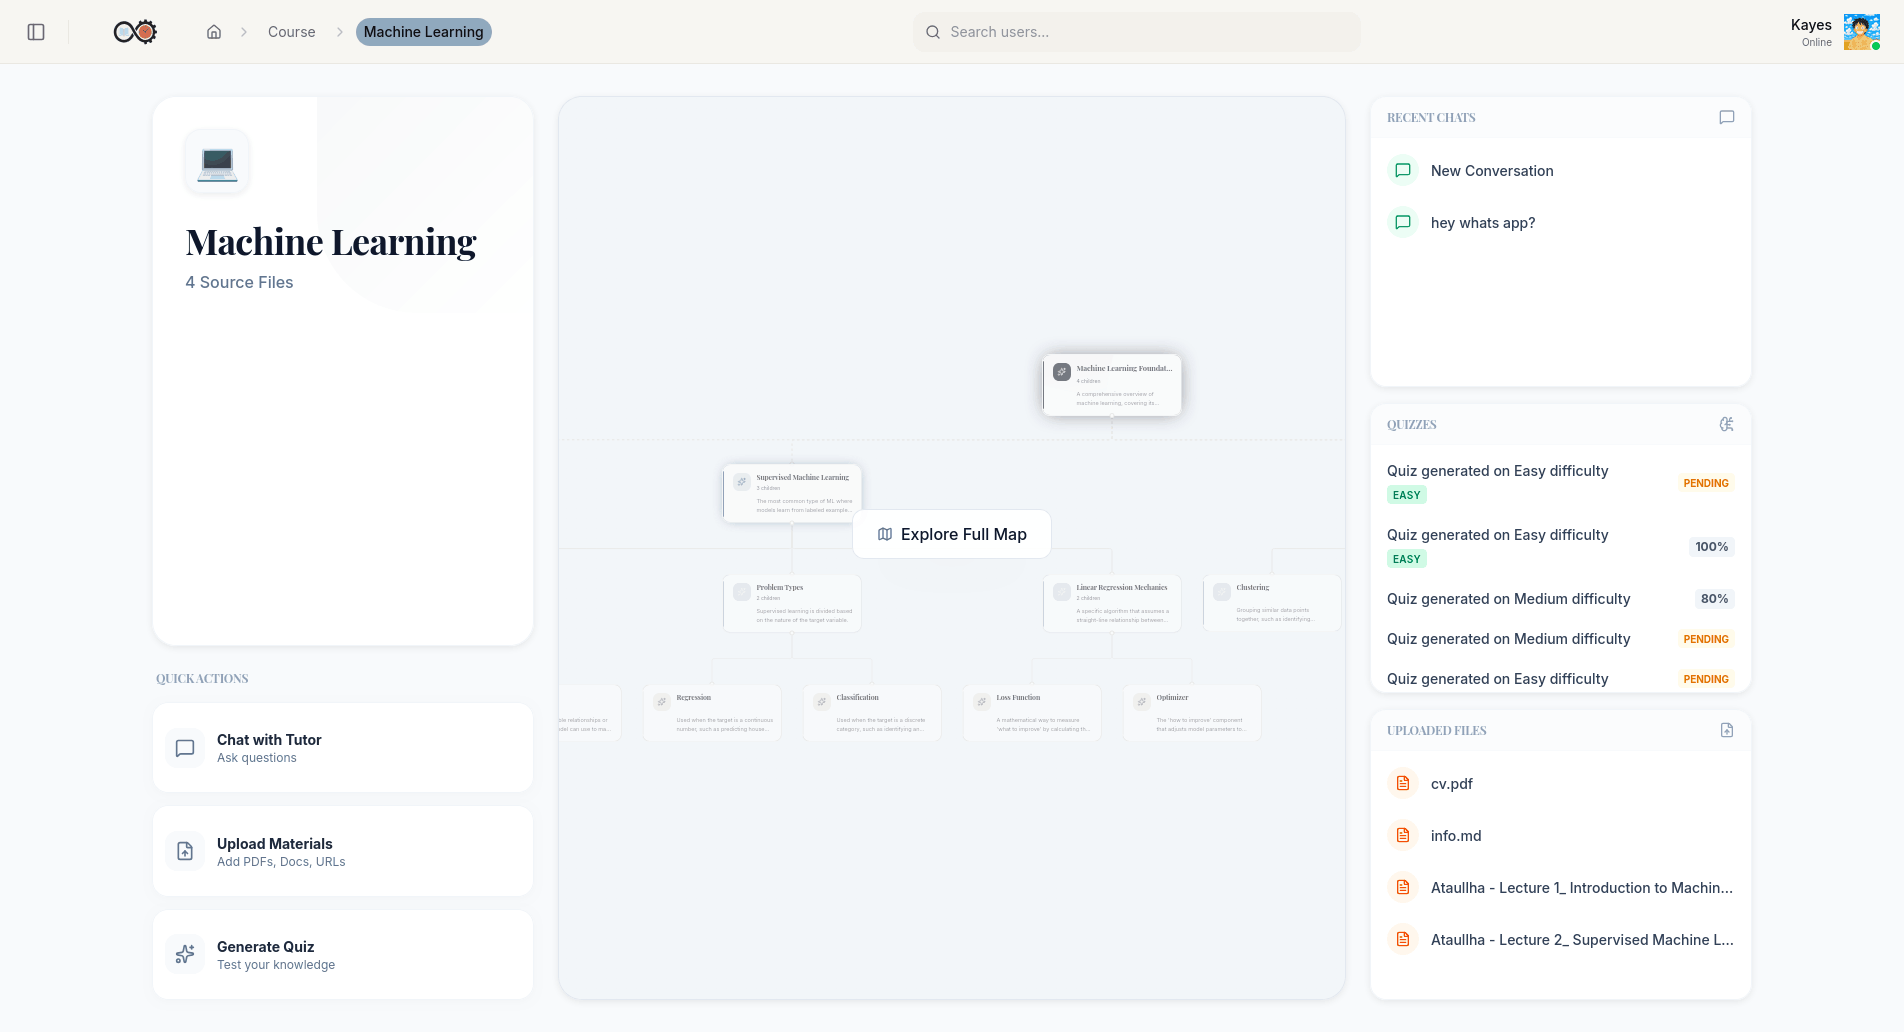Open Chat with Tutor quick action
This screenshot has width=1904, height=1032.
pyautogui.click(x=343, y=748)
